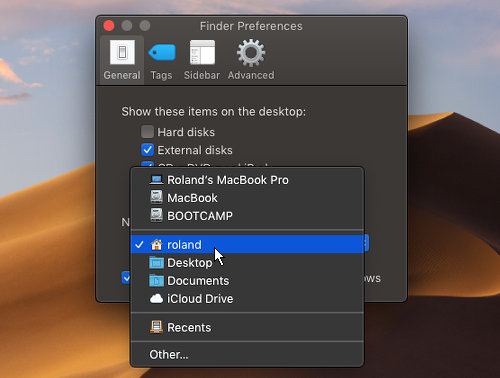
Task: Choose the MacBook volume entry
Action: 247,198
